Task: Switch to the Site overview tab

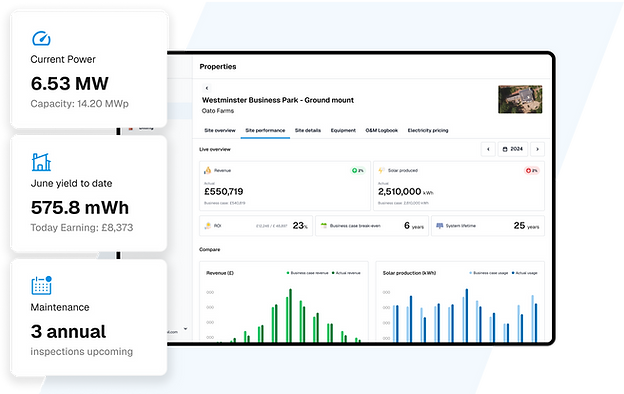Action: click(x=220, y=131)
